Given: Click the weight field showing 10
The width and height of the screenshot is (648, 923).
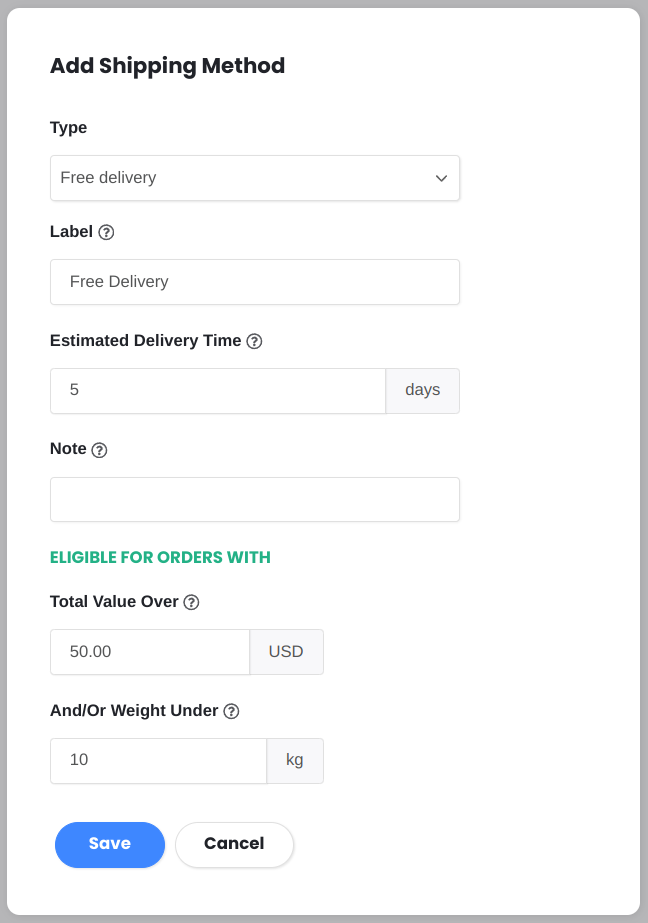Looking at the screenshot, I should [x=158, y=761].
